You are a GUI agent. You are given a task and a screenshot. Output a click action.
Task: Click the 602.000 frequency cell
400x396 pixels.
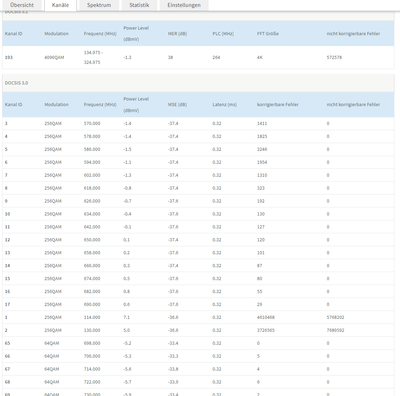coord(92,175)
